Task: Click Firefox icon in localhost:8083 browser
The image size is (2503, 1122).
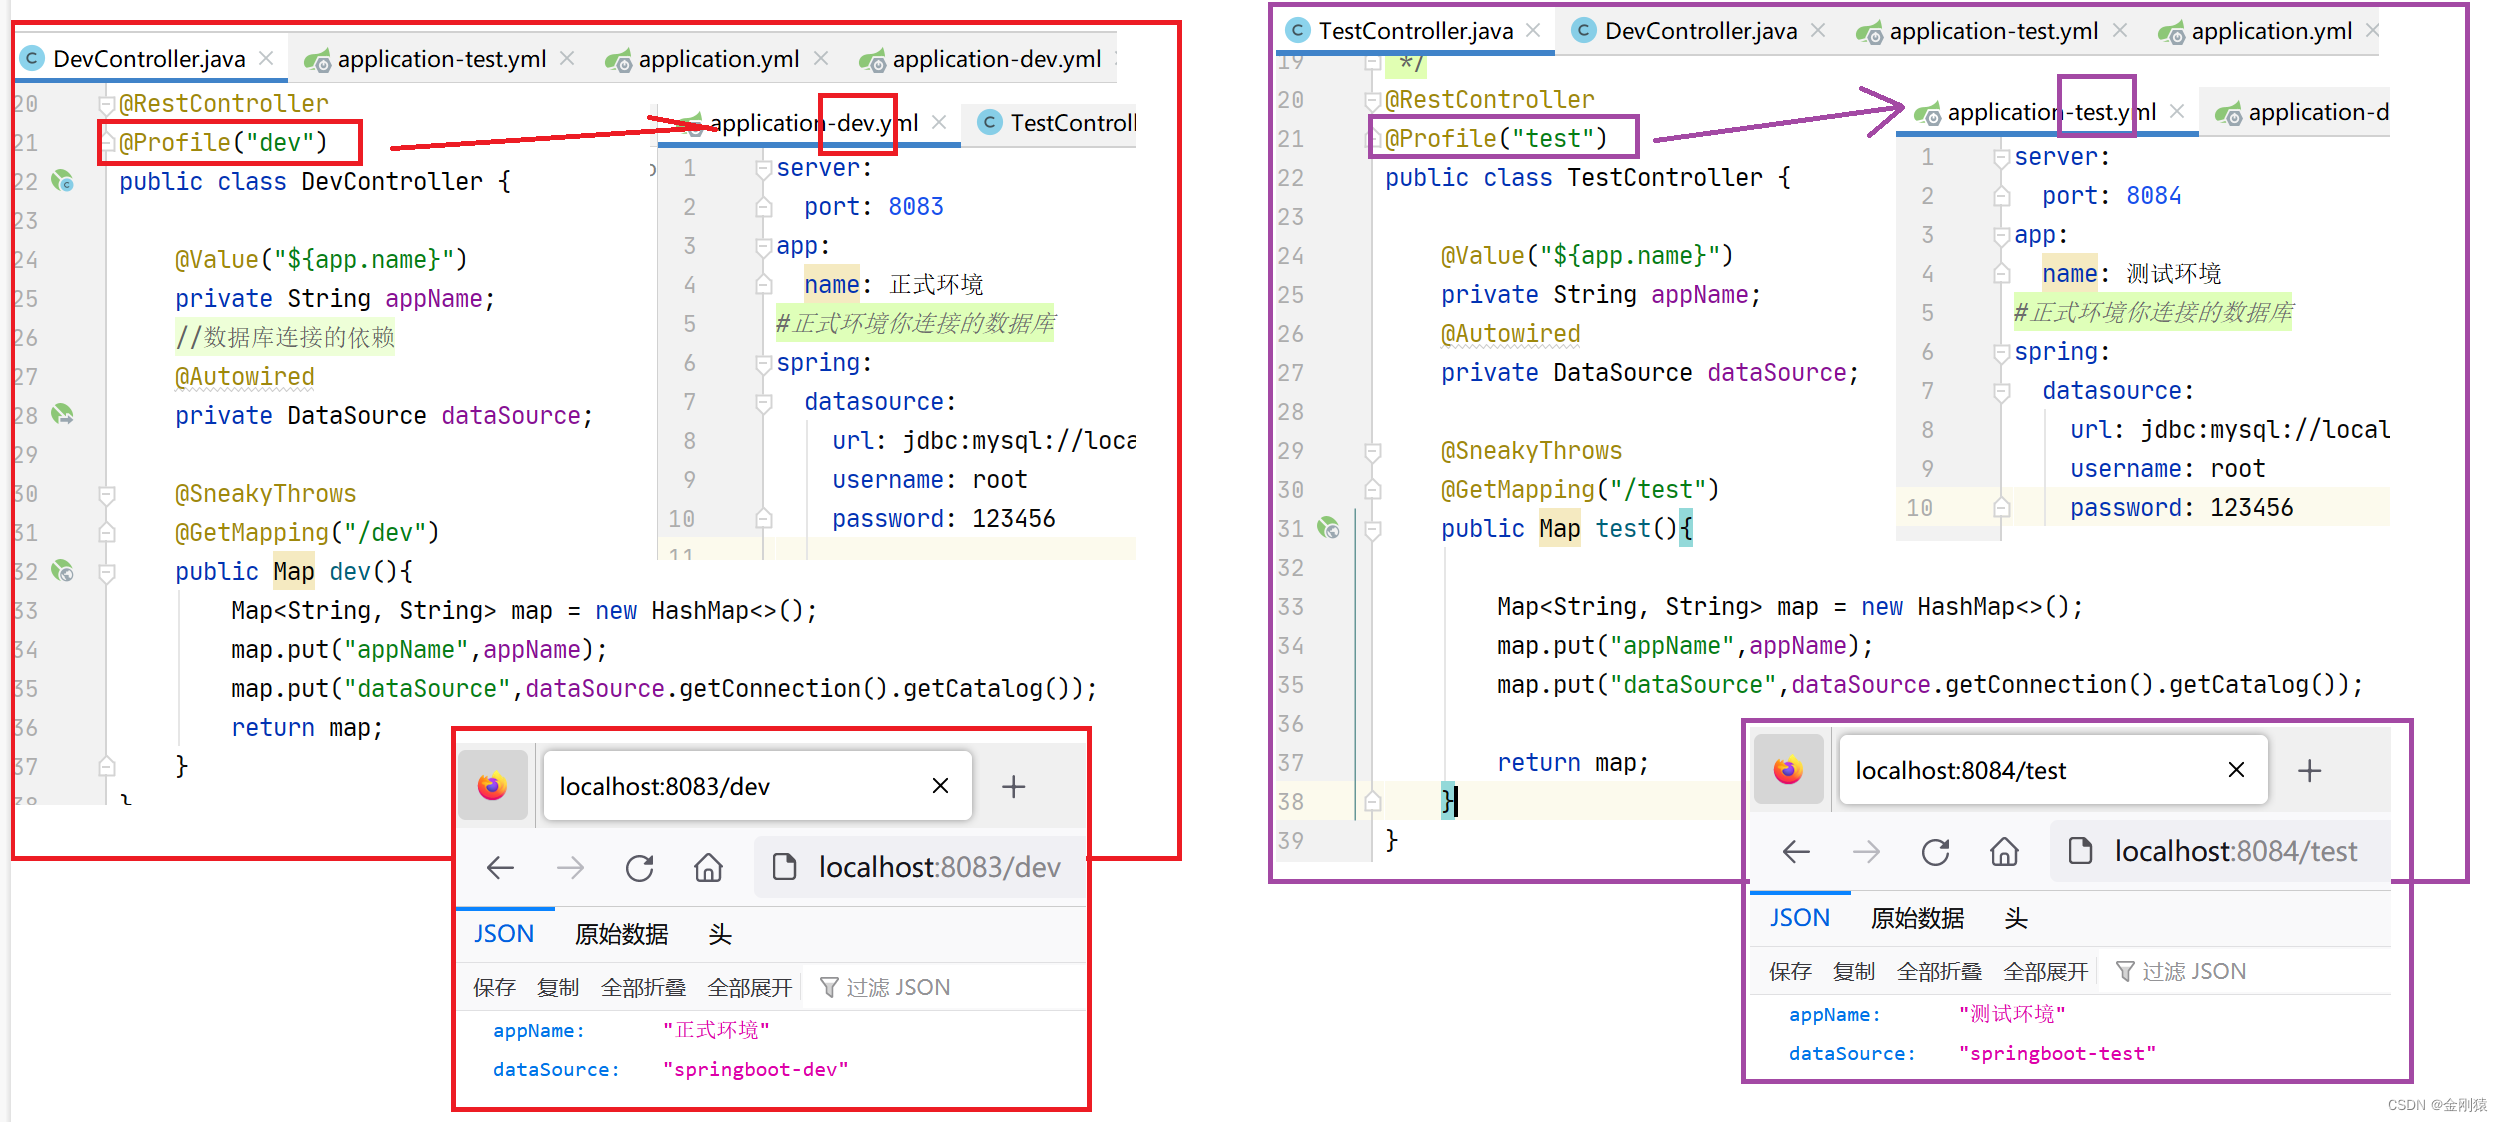Action: point(492,786)
